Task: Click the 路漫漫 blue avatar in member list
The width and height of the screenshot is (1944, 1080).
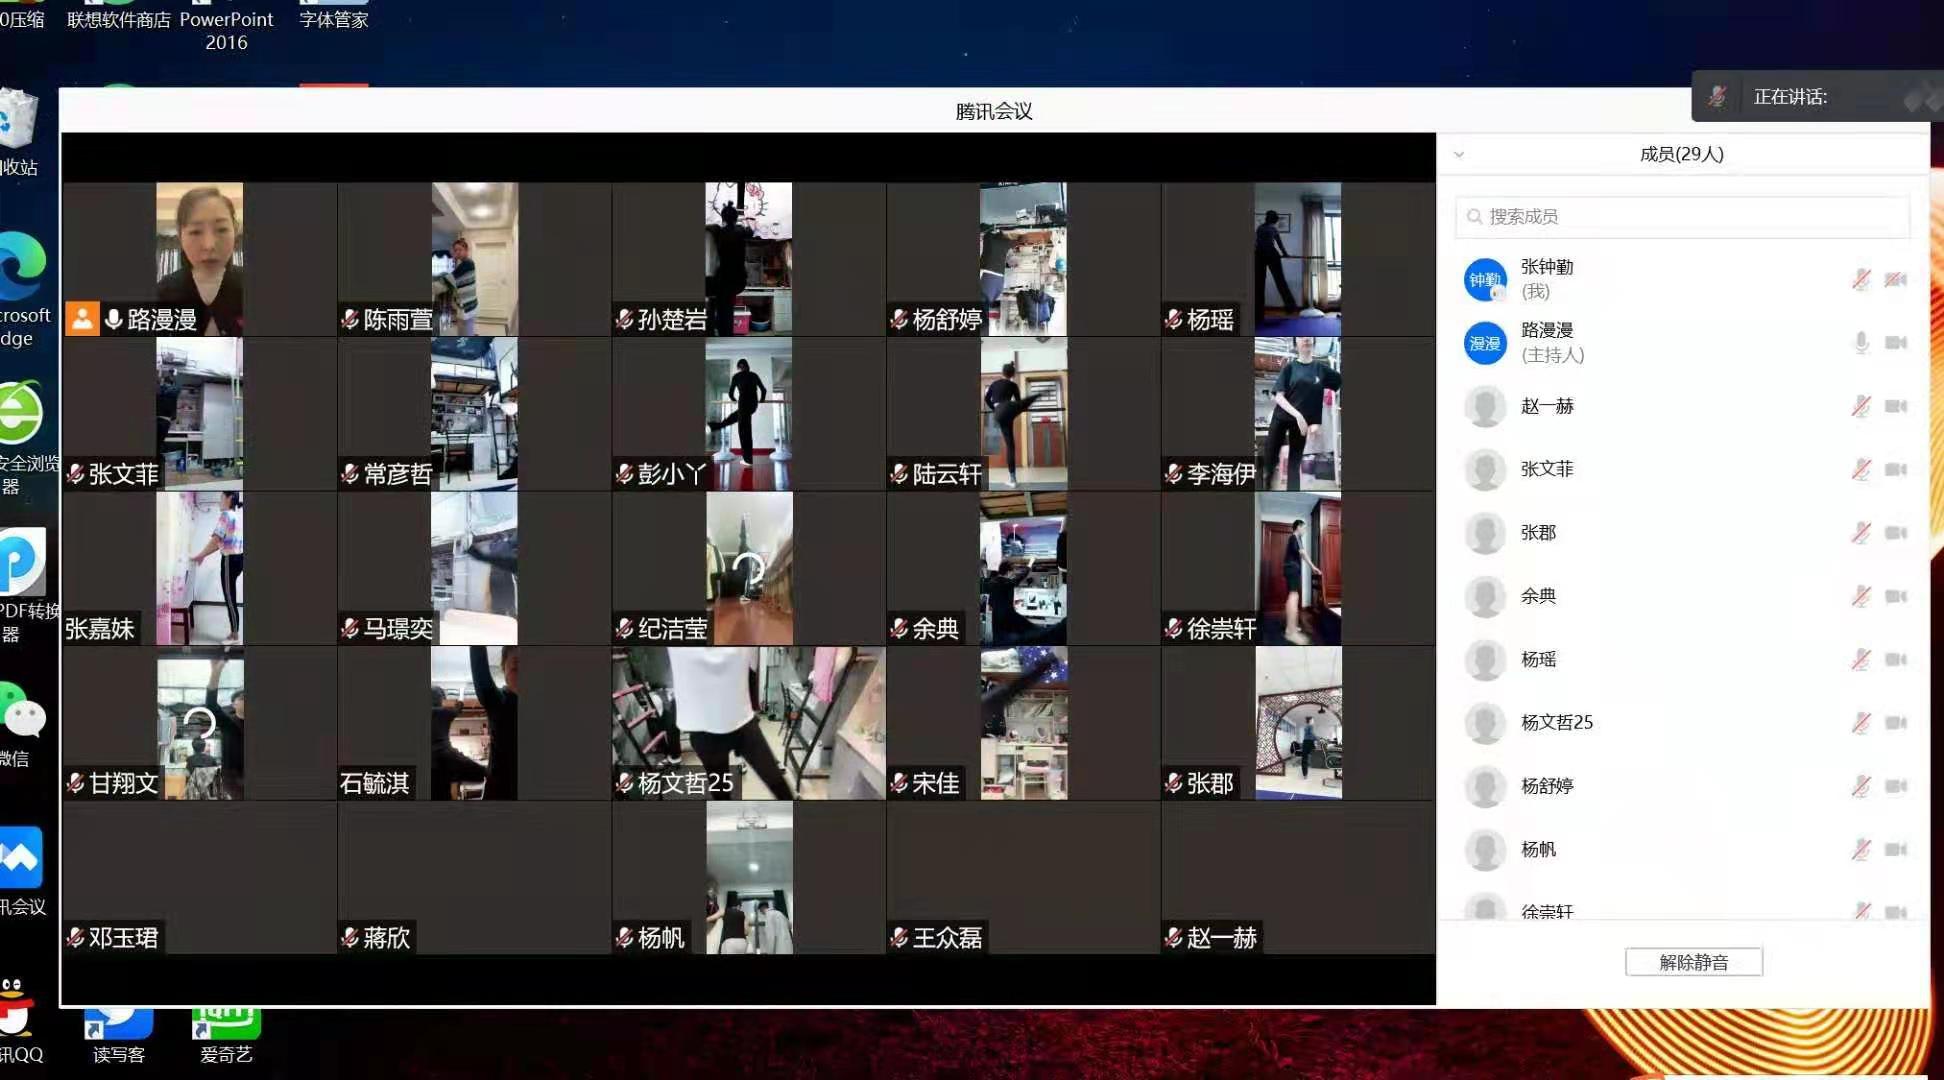Action: [x=1485, y=343]
